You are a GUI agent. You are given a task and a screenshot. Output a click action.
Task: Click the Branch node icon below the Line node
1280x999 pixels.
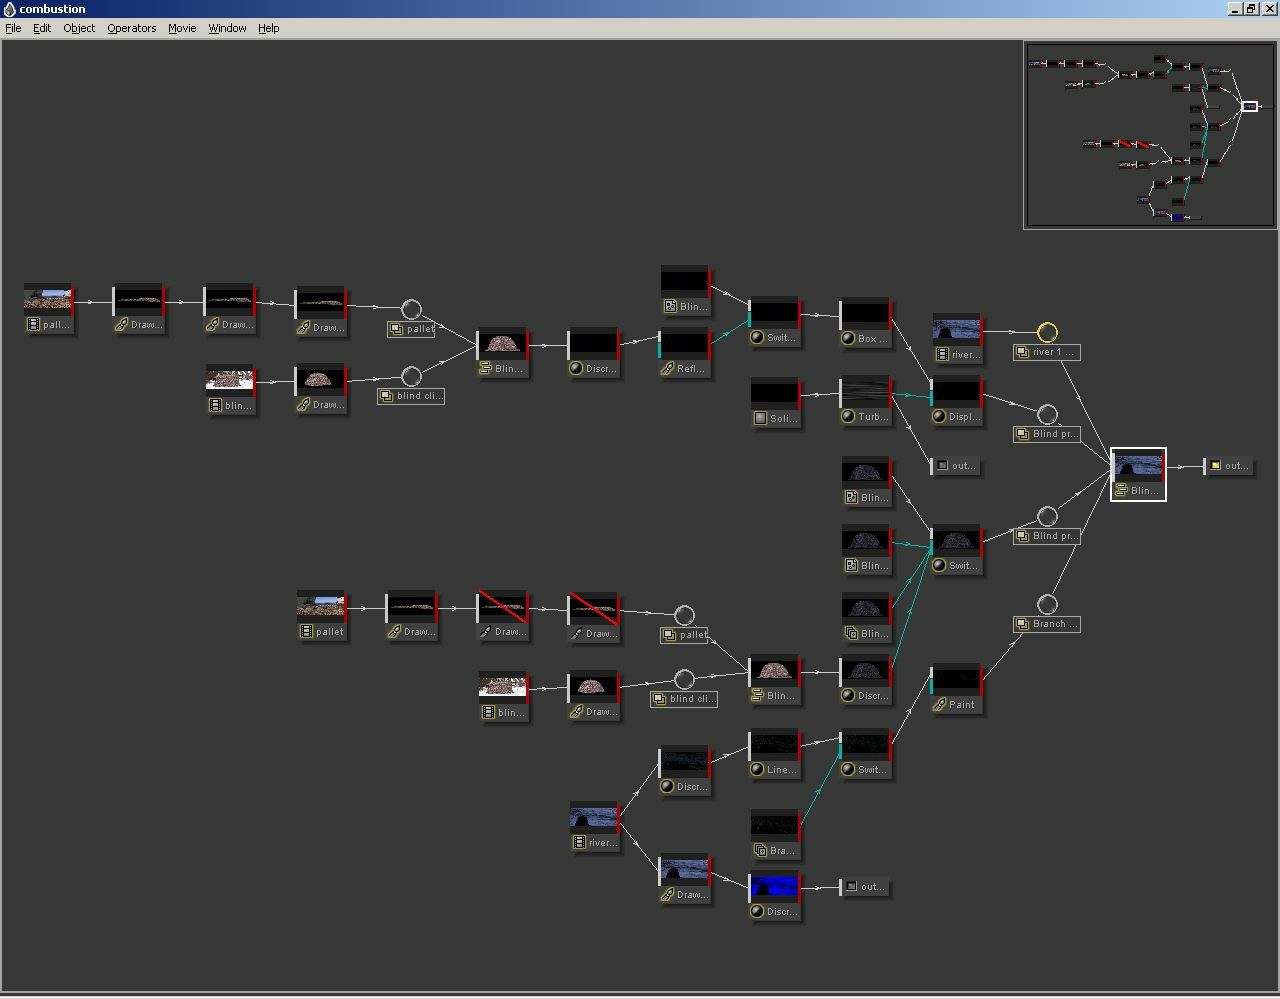760,851
